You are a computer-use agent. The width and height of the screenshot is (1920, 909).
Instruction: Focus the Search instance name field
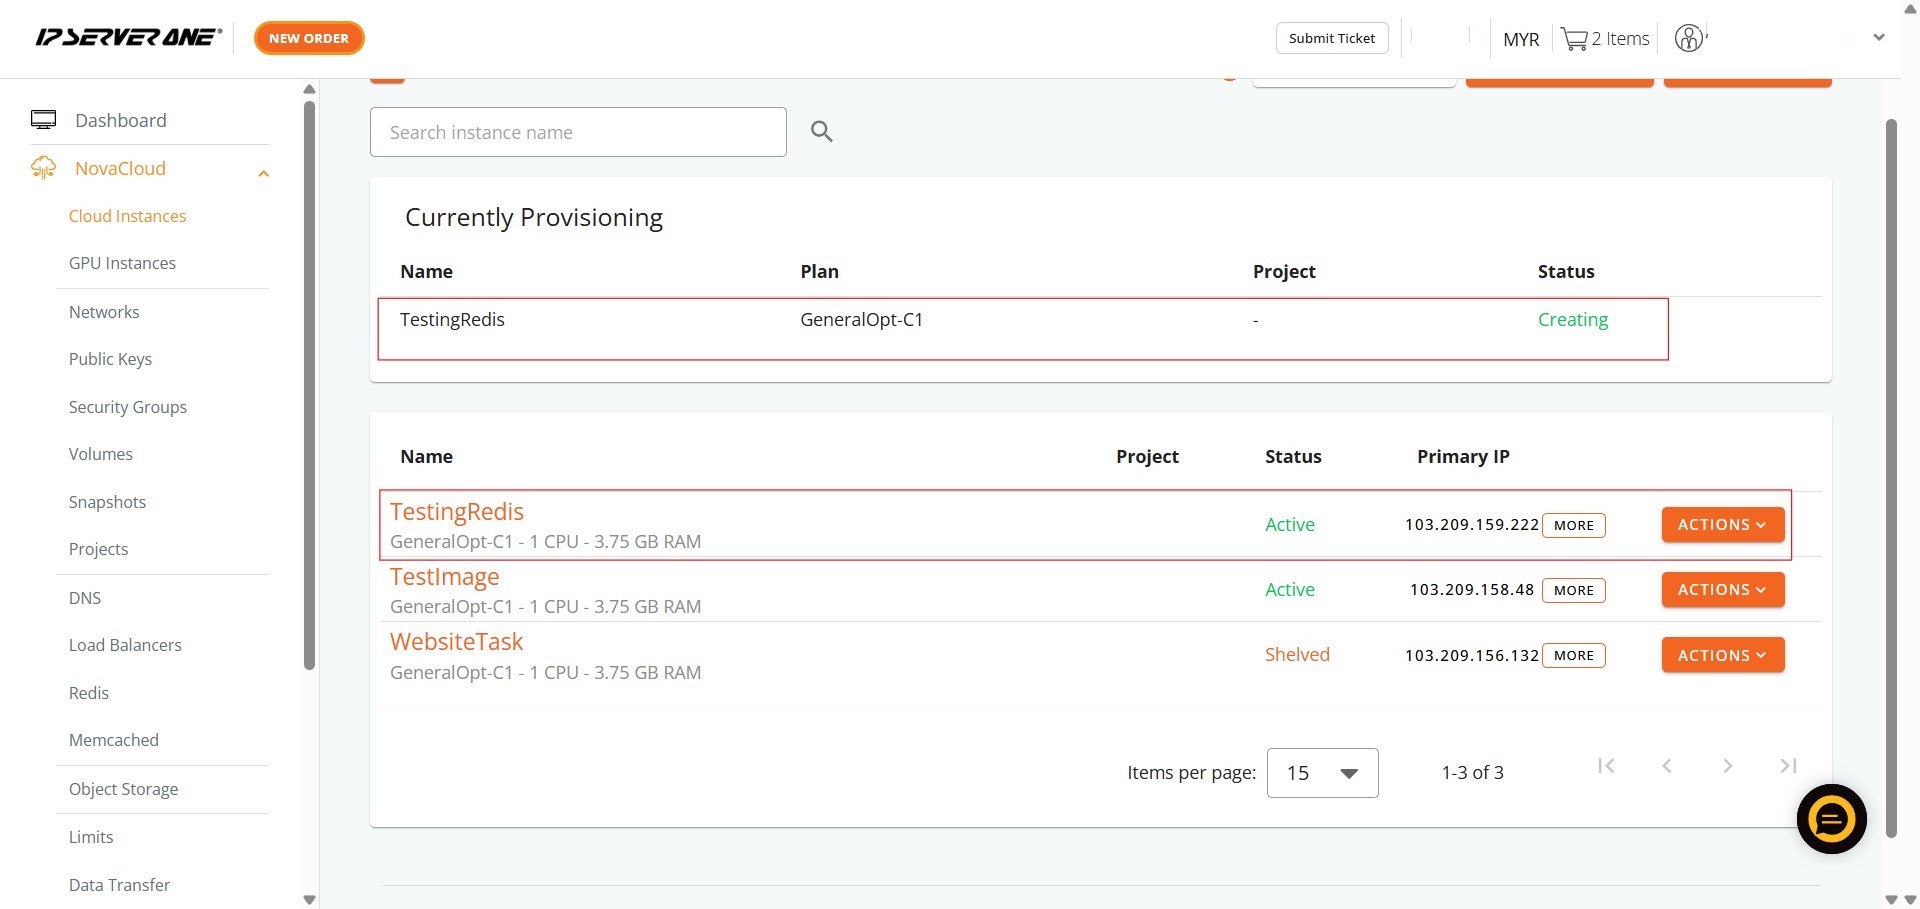[x=578, y=132]
